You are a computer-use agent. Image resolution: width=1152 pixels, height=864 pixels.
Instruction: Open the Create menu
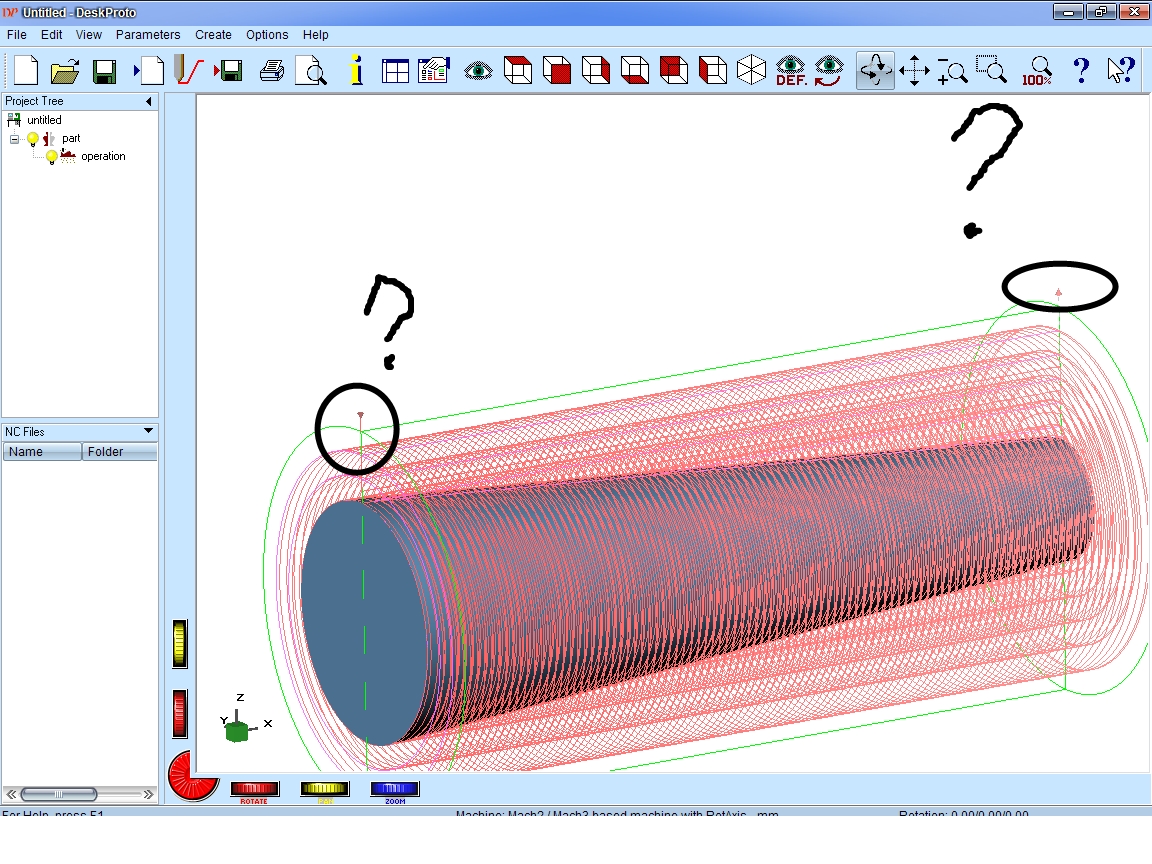213,34
